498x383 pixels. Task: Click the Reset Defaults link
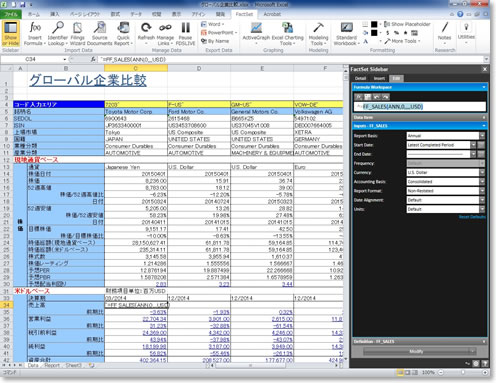(x=472, y=217)
